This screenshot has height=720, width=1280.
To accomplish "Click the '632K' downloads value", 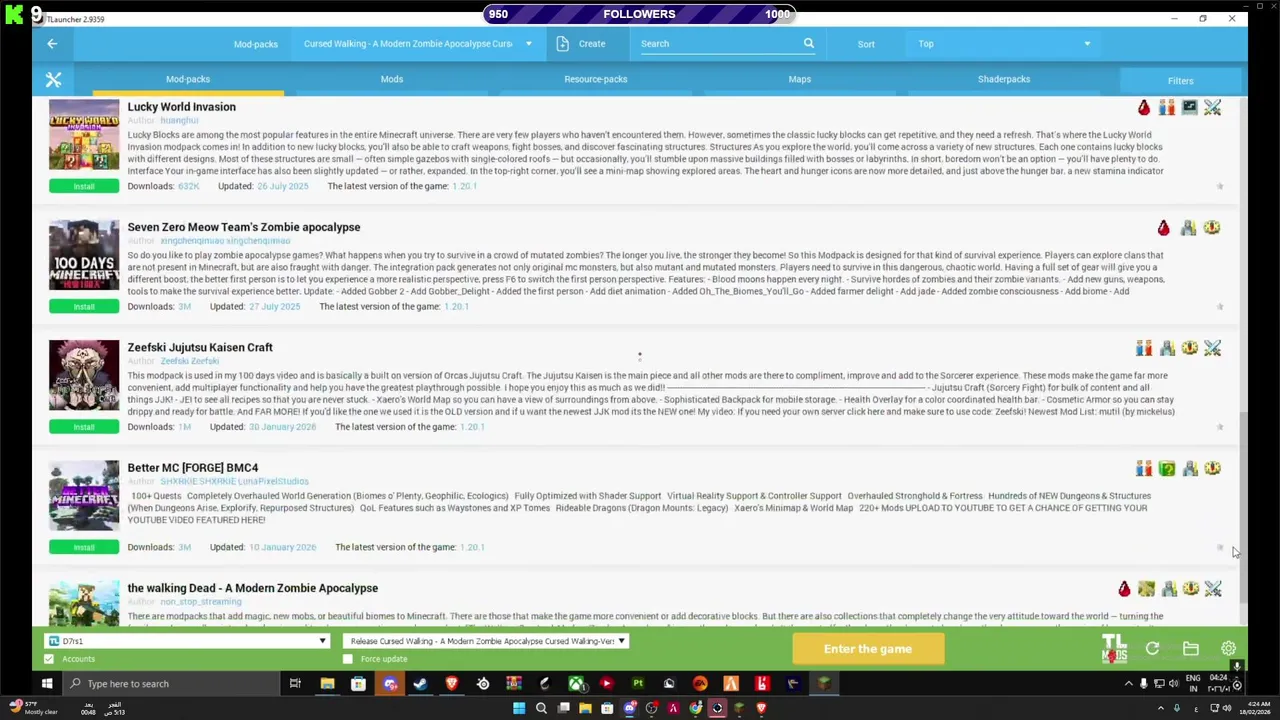I will click(x=188, y=186).
